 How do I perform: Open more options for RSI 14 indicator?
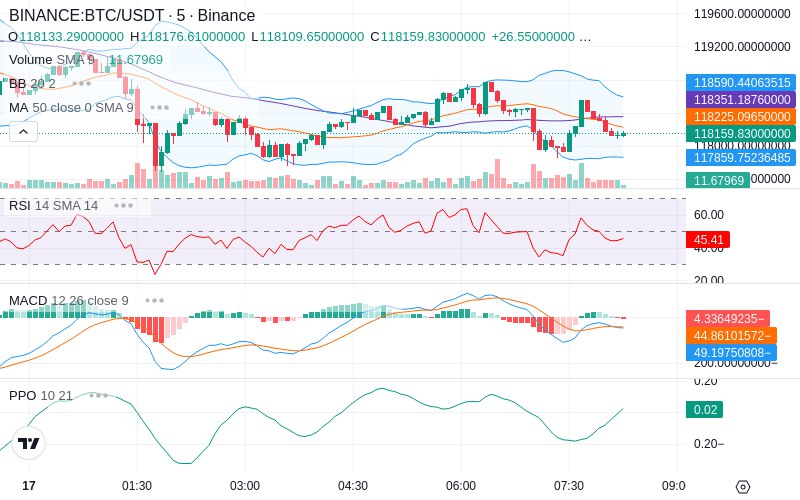[x=123, y=206]
